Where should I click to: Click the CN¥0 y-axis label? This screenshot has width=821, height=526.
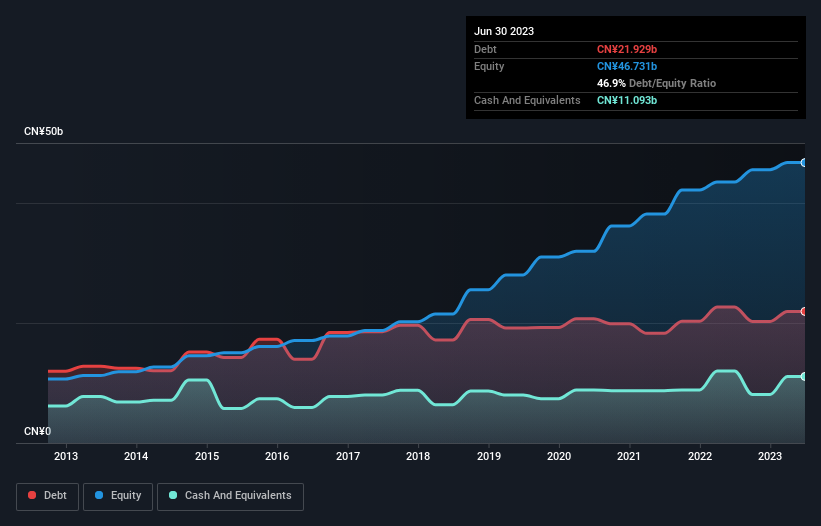(38, 431)
